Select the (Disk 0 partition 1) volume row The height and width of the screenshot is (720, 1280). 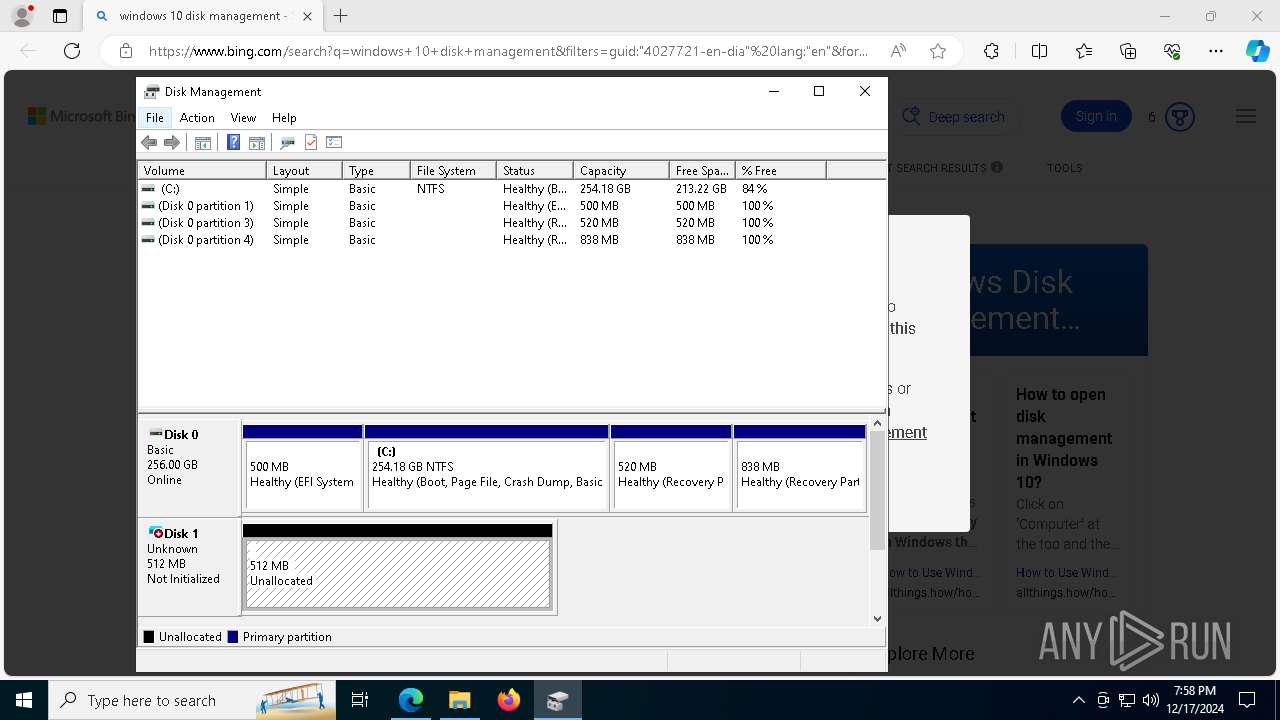[512, 206]
